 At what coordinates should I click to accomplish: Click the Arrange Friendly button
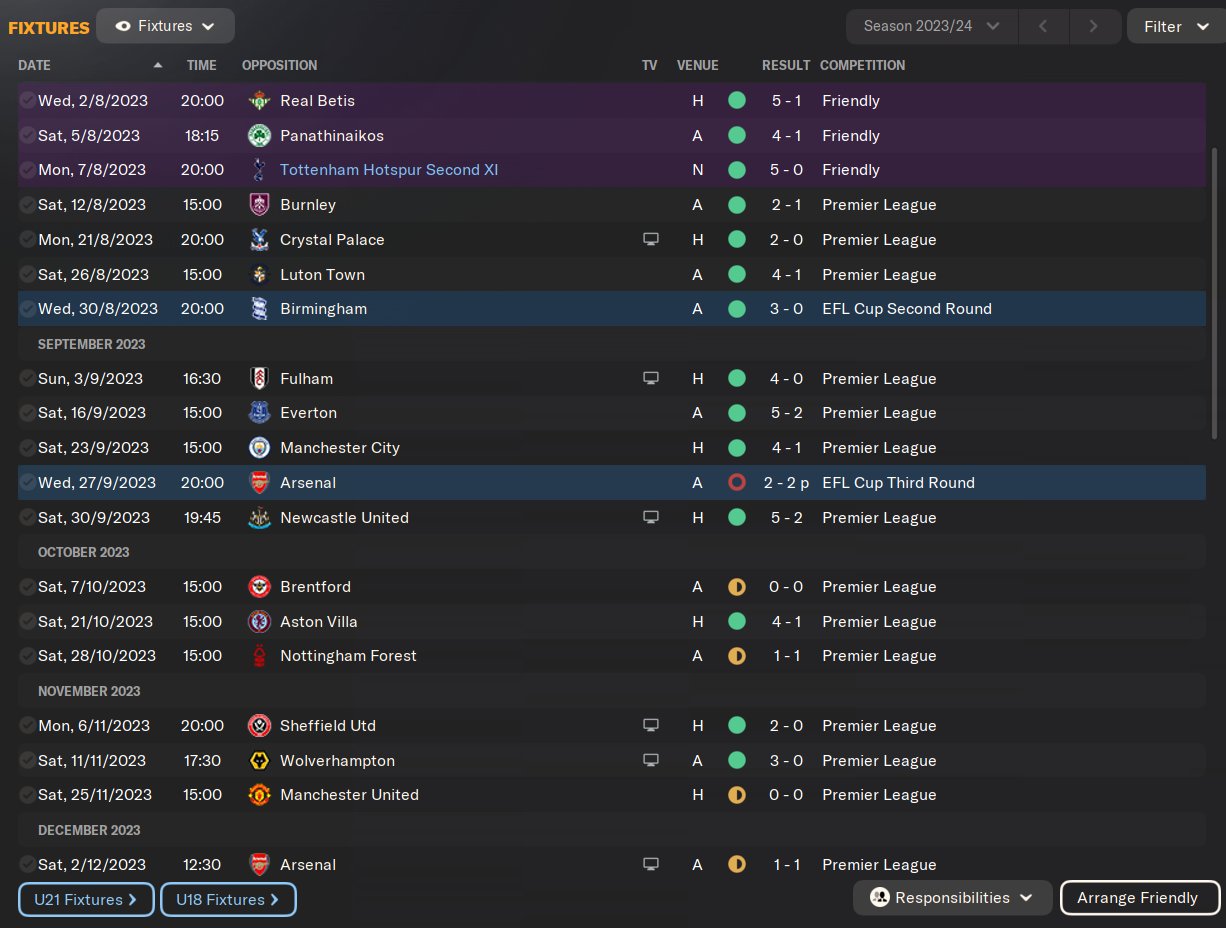point(1138,898)
